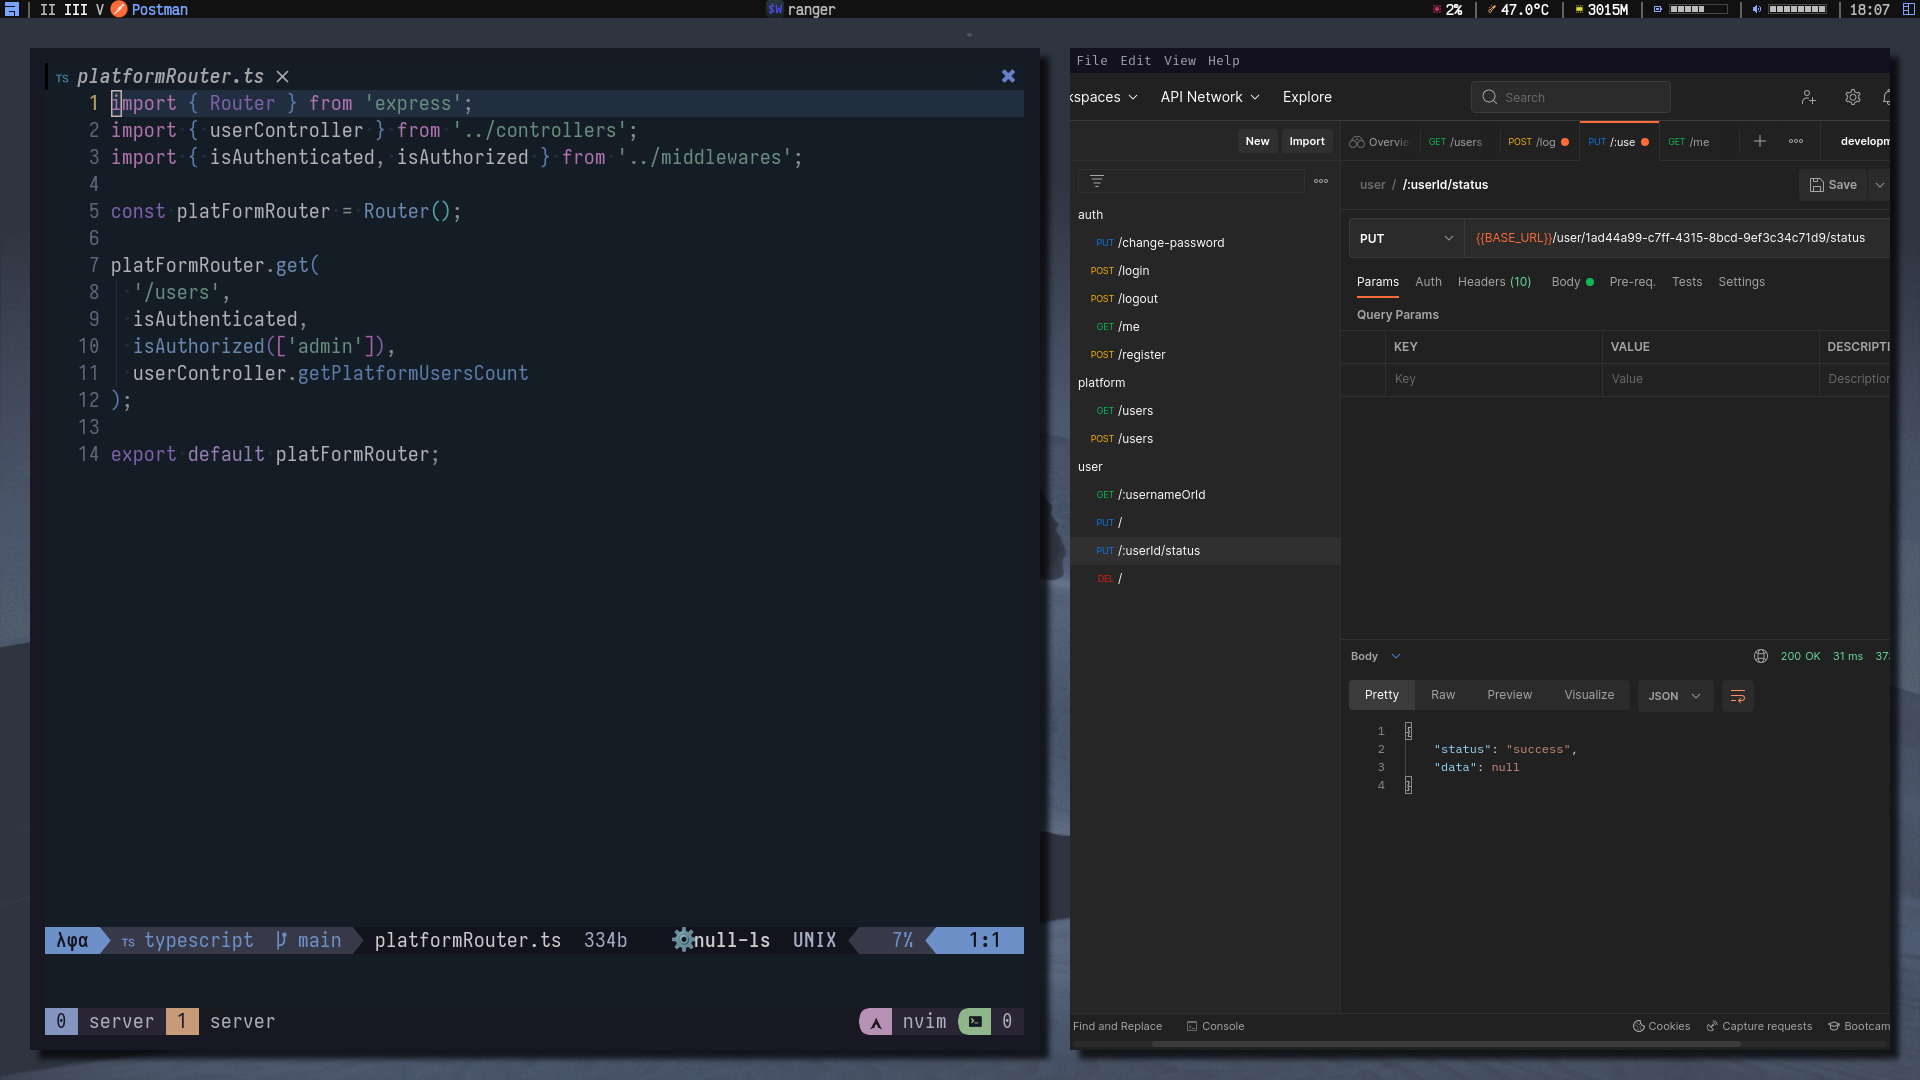Select POST /login request in auth folder
This screenshot has height=1080, width=1920.
(1133, 271)
